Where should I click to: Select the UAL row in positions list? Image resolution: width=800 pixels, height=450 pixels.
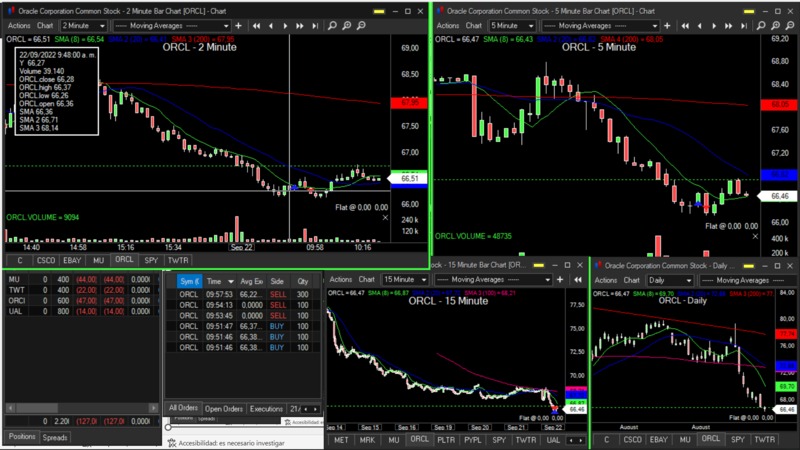(x=15, y=311)
